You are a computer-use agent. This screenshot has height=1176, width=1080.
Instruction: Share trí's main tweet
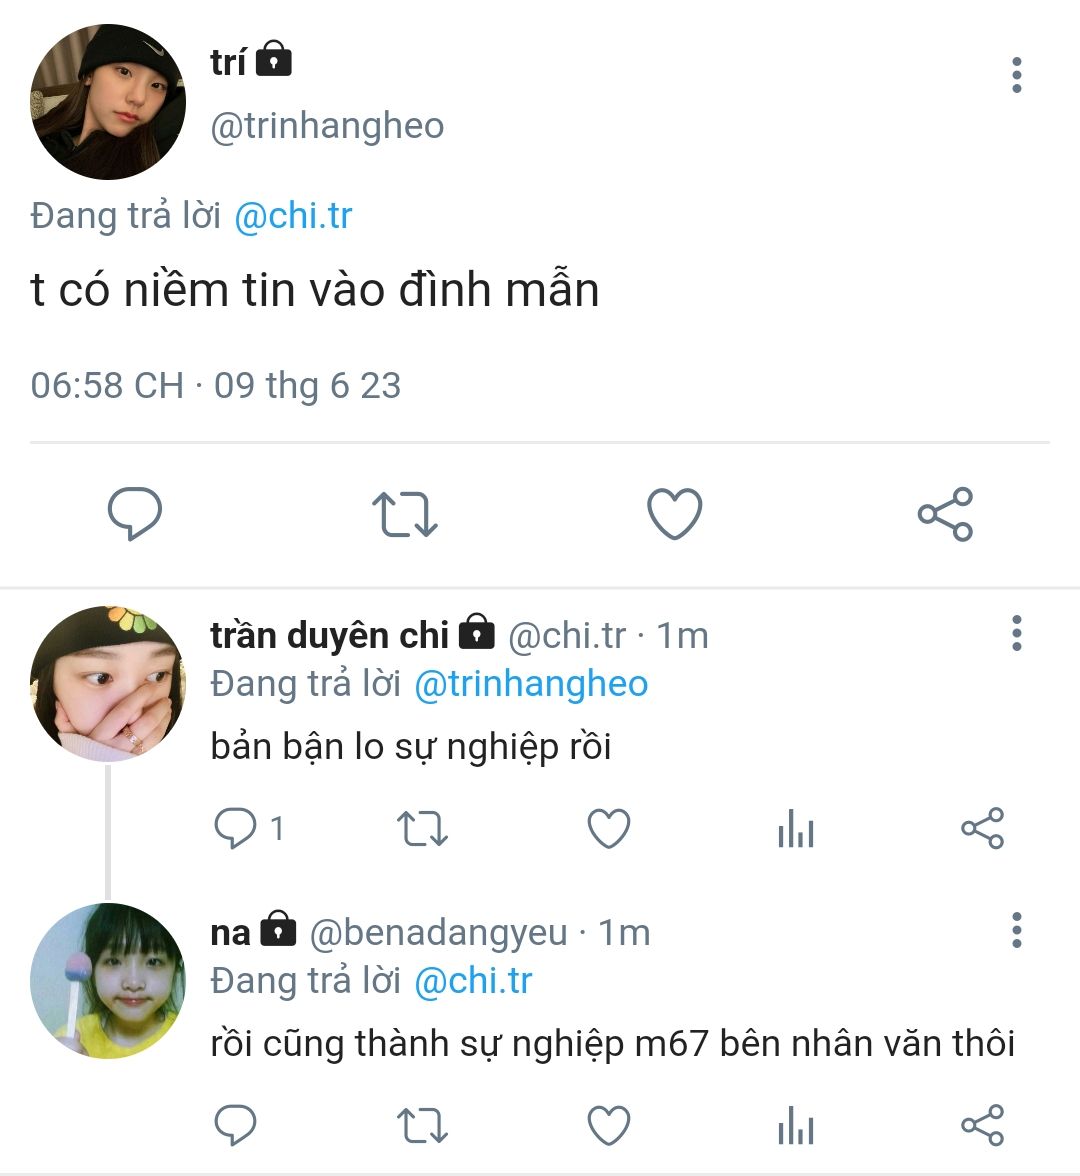pos(945,514)
